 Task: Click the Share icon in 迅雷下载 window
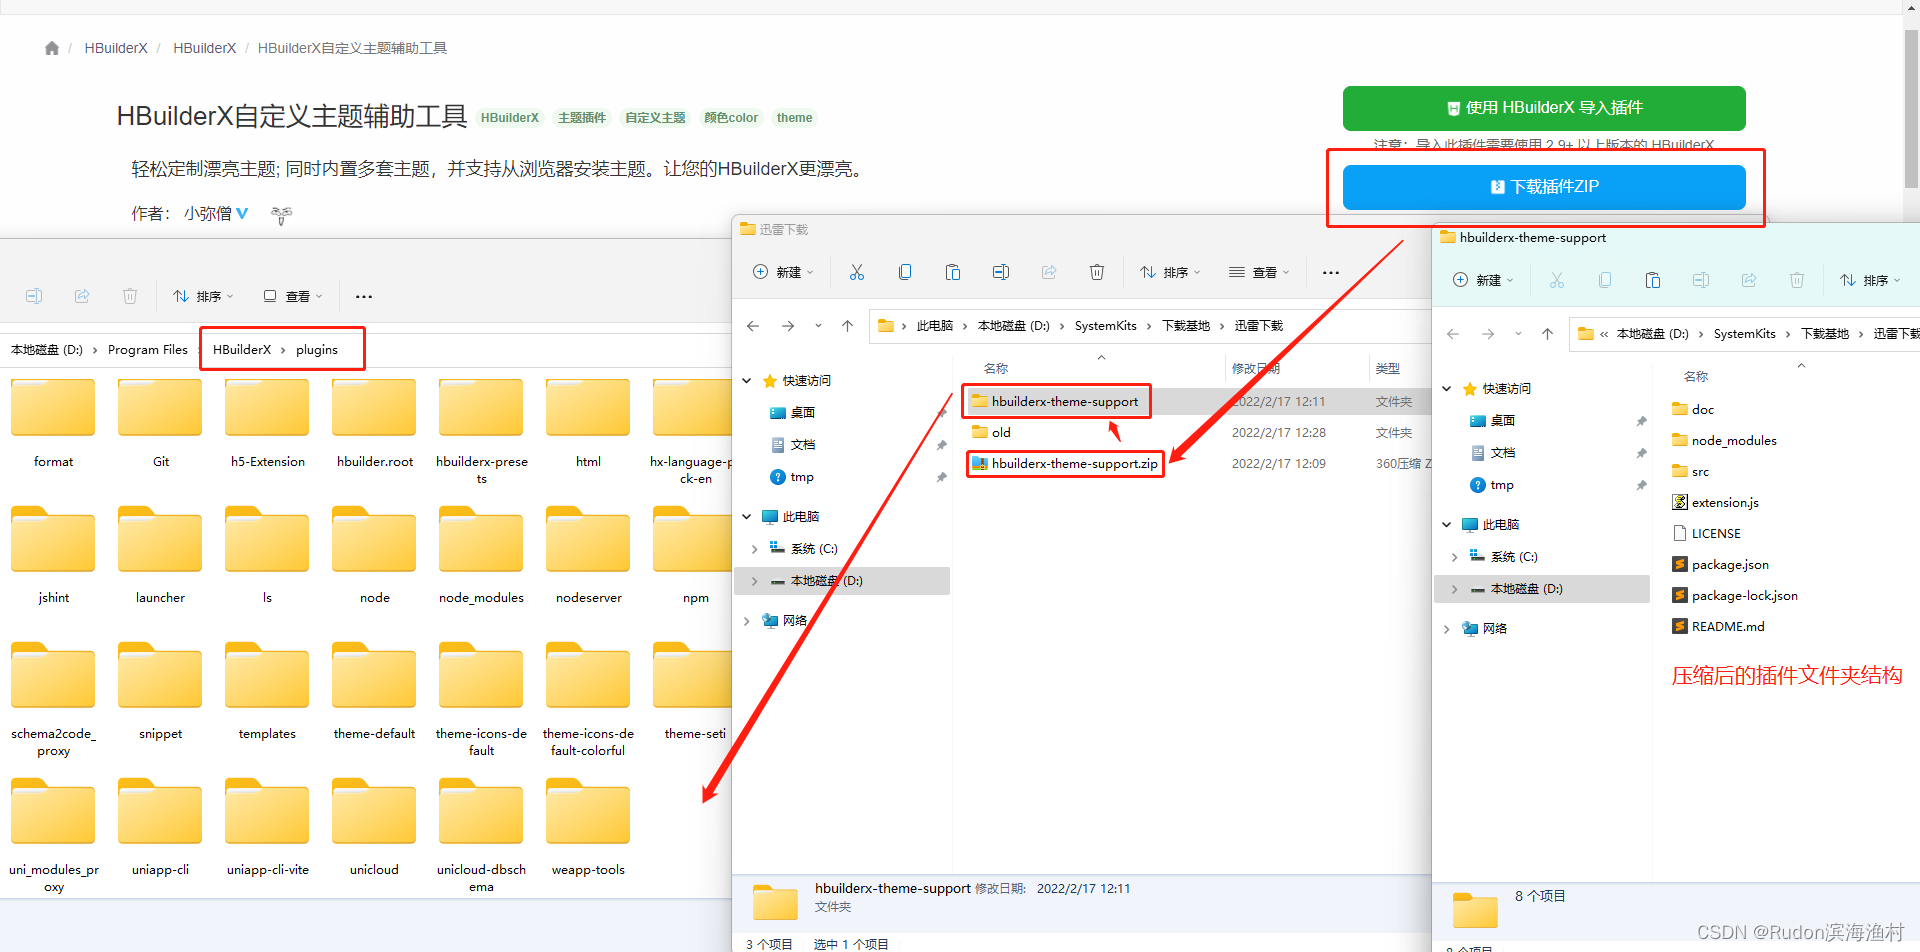coord(1049,272)
